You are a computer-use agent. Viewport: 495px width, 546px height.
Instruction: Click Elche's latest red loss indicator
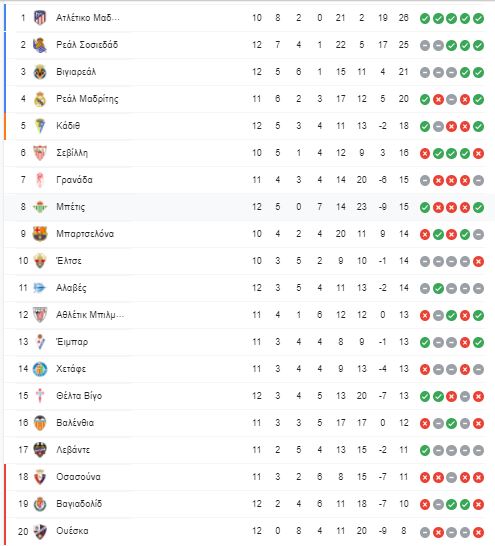[x=478, y=262]
